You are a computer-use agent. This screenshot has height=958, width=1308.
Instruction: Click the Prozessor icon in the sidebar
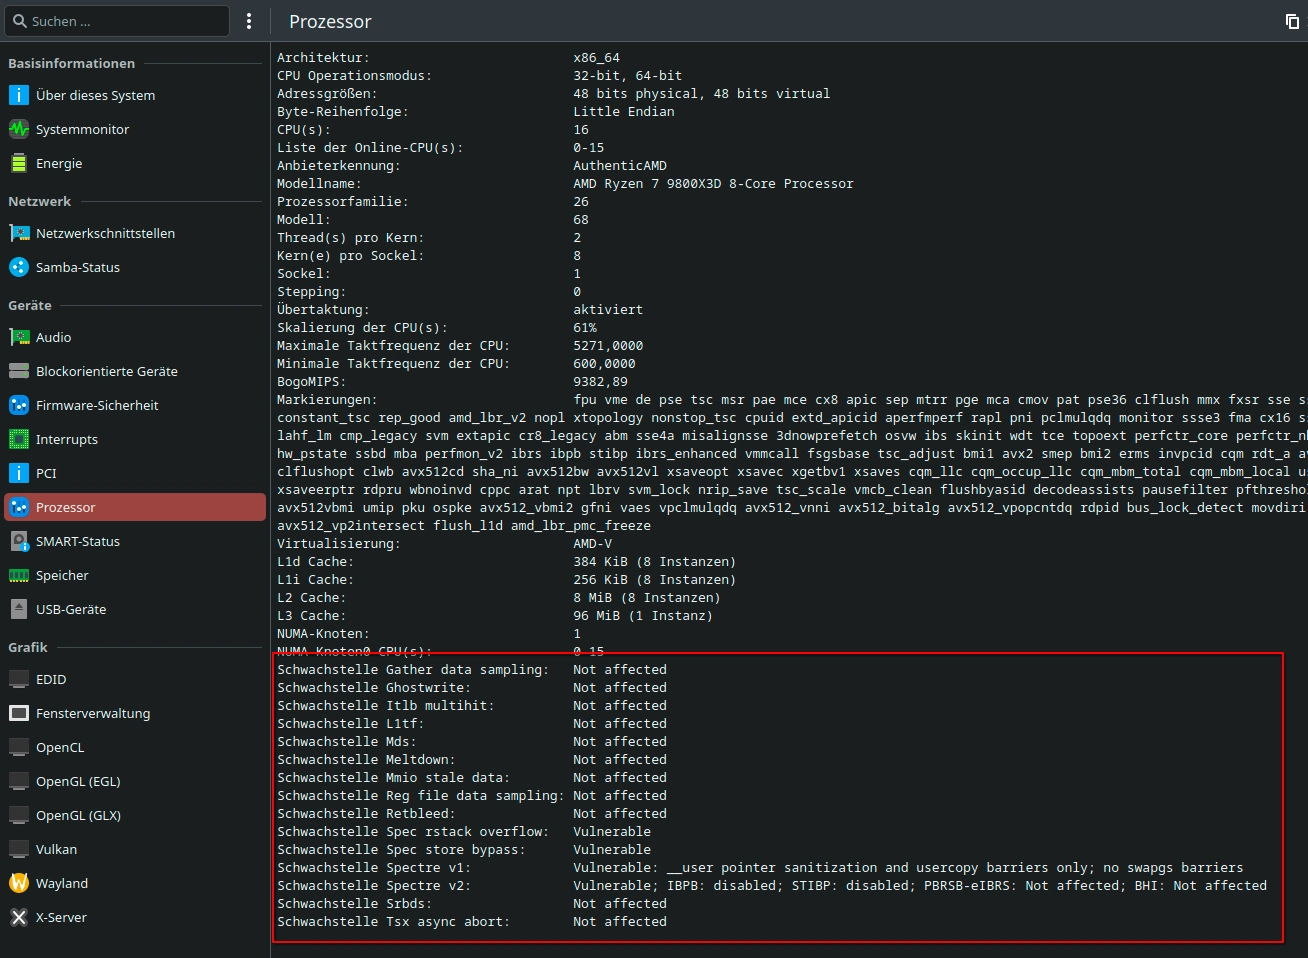(19, 507)
